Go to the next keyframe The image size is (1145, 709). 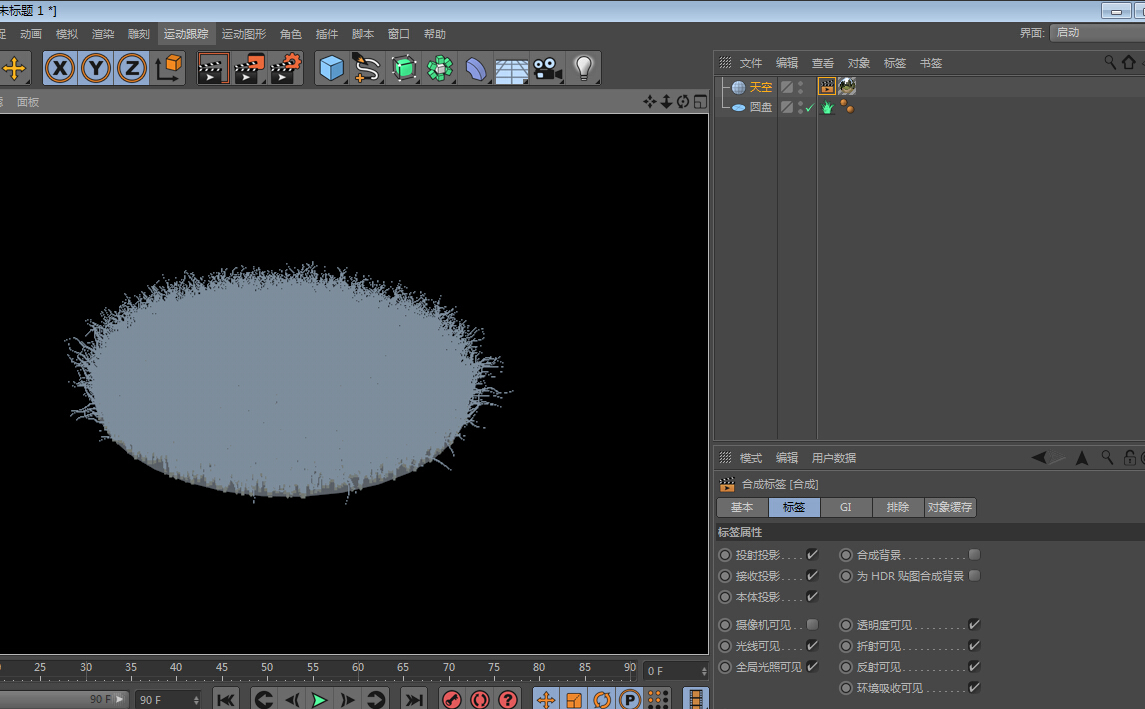tap(375, 700)
